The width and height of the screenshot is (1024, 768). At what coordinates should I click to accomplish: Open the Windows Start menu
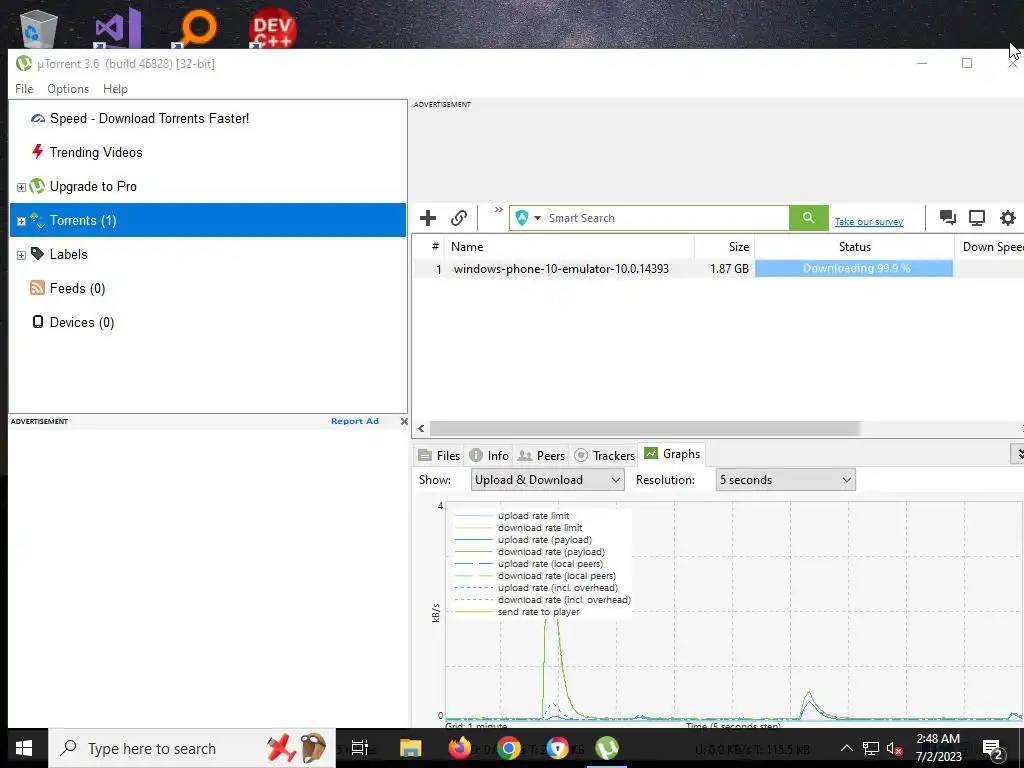point(24,748)
